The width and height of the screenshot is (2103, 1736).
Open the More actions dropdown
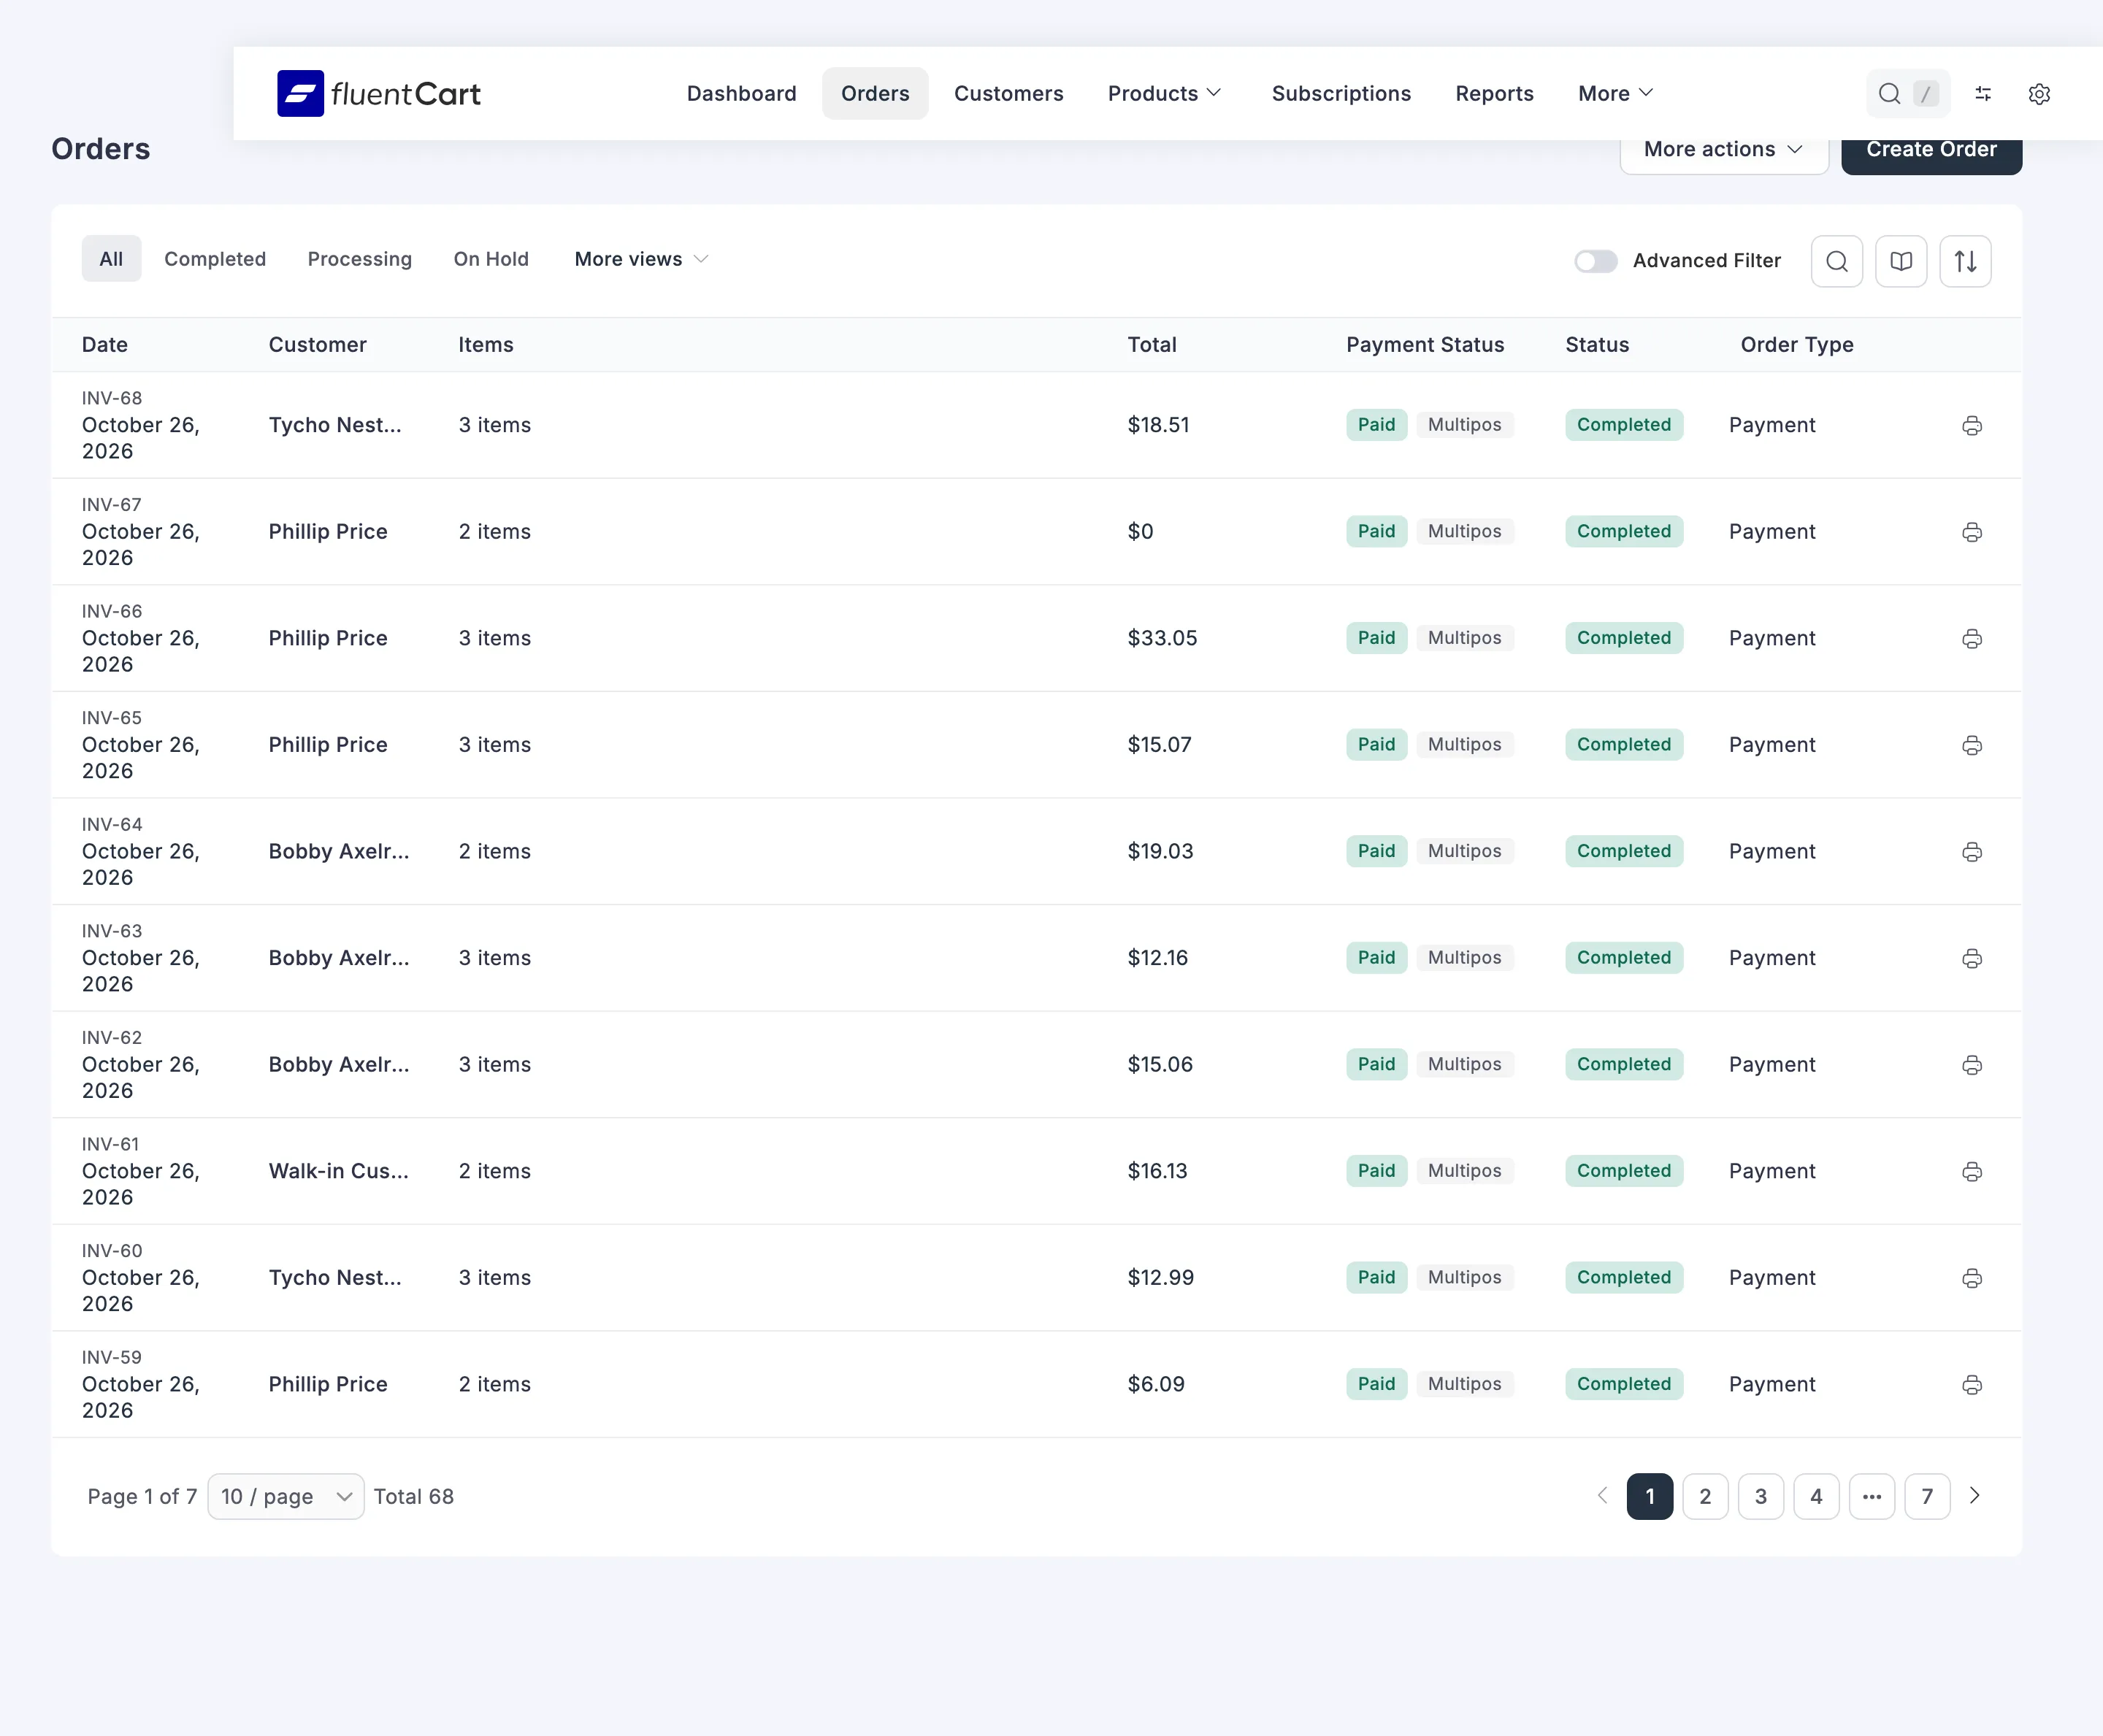[x=1723, y=149]
